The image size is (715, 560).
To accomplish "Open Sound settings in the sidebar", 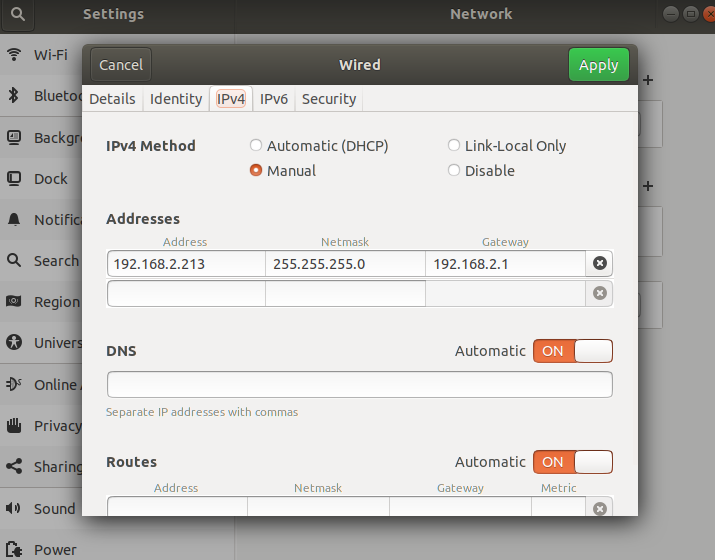I will pos(41,508).
